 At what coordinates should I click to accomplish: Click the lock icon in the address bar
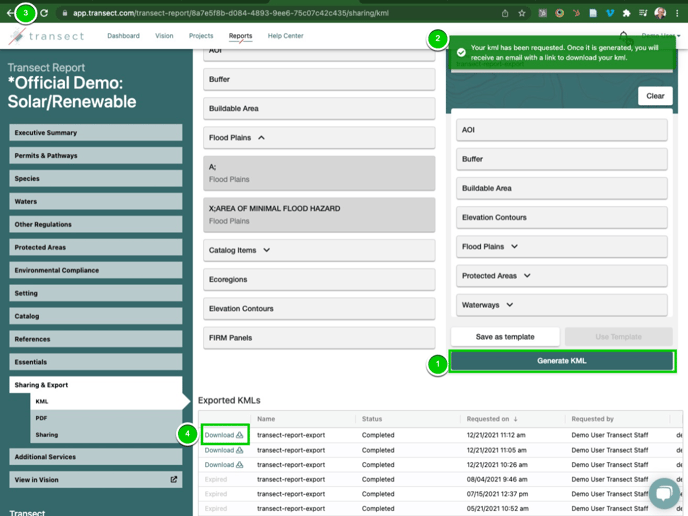tap(64, 13)
